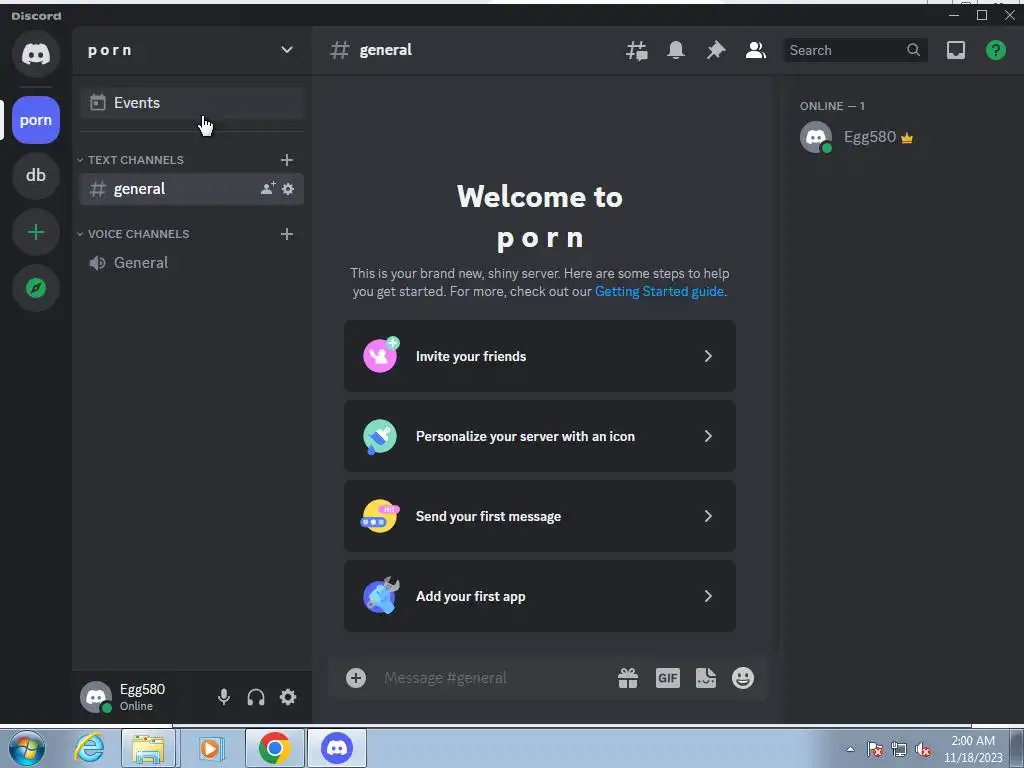Deafen with the headphones icon
This screenshot has height=768, width=1024.
pos(256,697)
